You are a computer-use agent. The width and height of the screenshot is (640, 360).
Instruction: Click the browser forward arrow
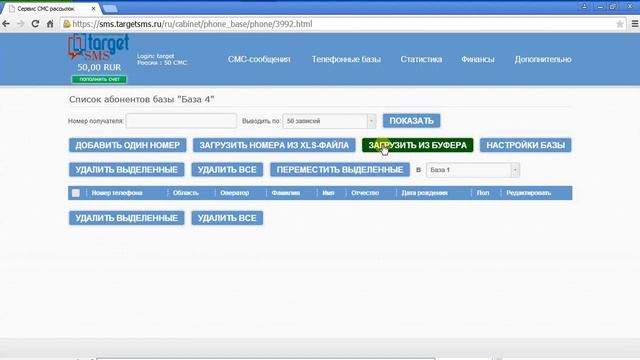click(20, 24)
